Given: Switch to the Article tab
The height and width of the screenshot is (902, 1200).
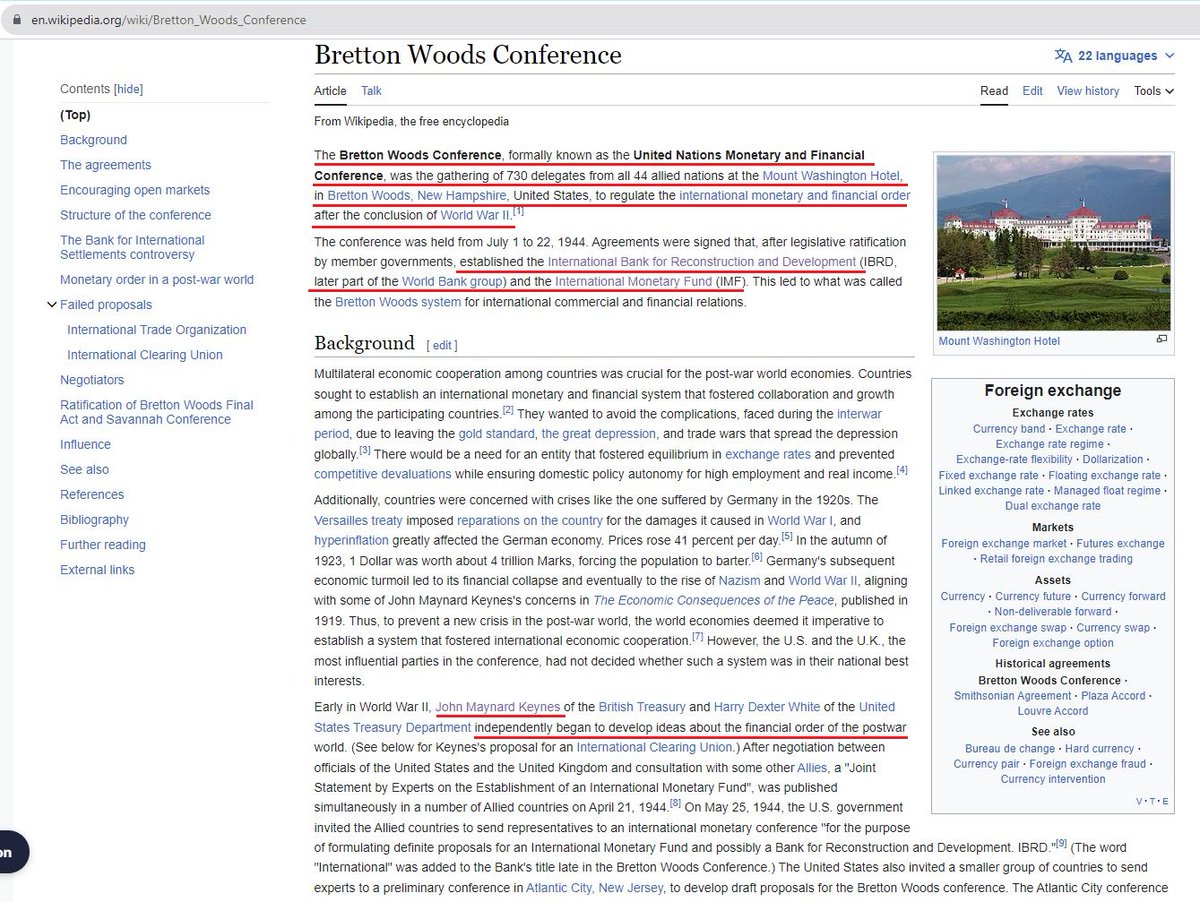Looking at the screenshot, I should [330, 91].
